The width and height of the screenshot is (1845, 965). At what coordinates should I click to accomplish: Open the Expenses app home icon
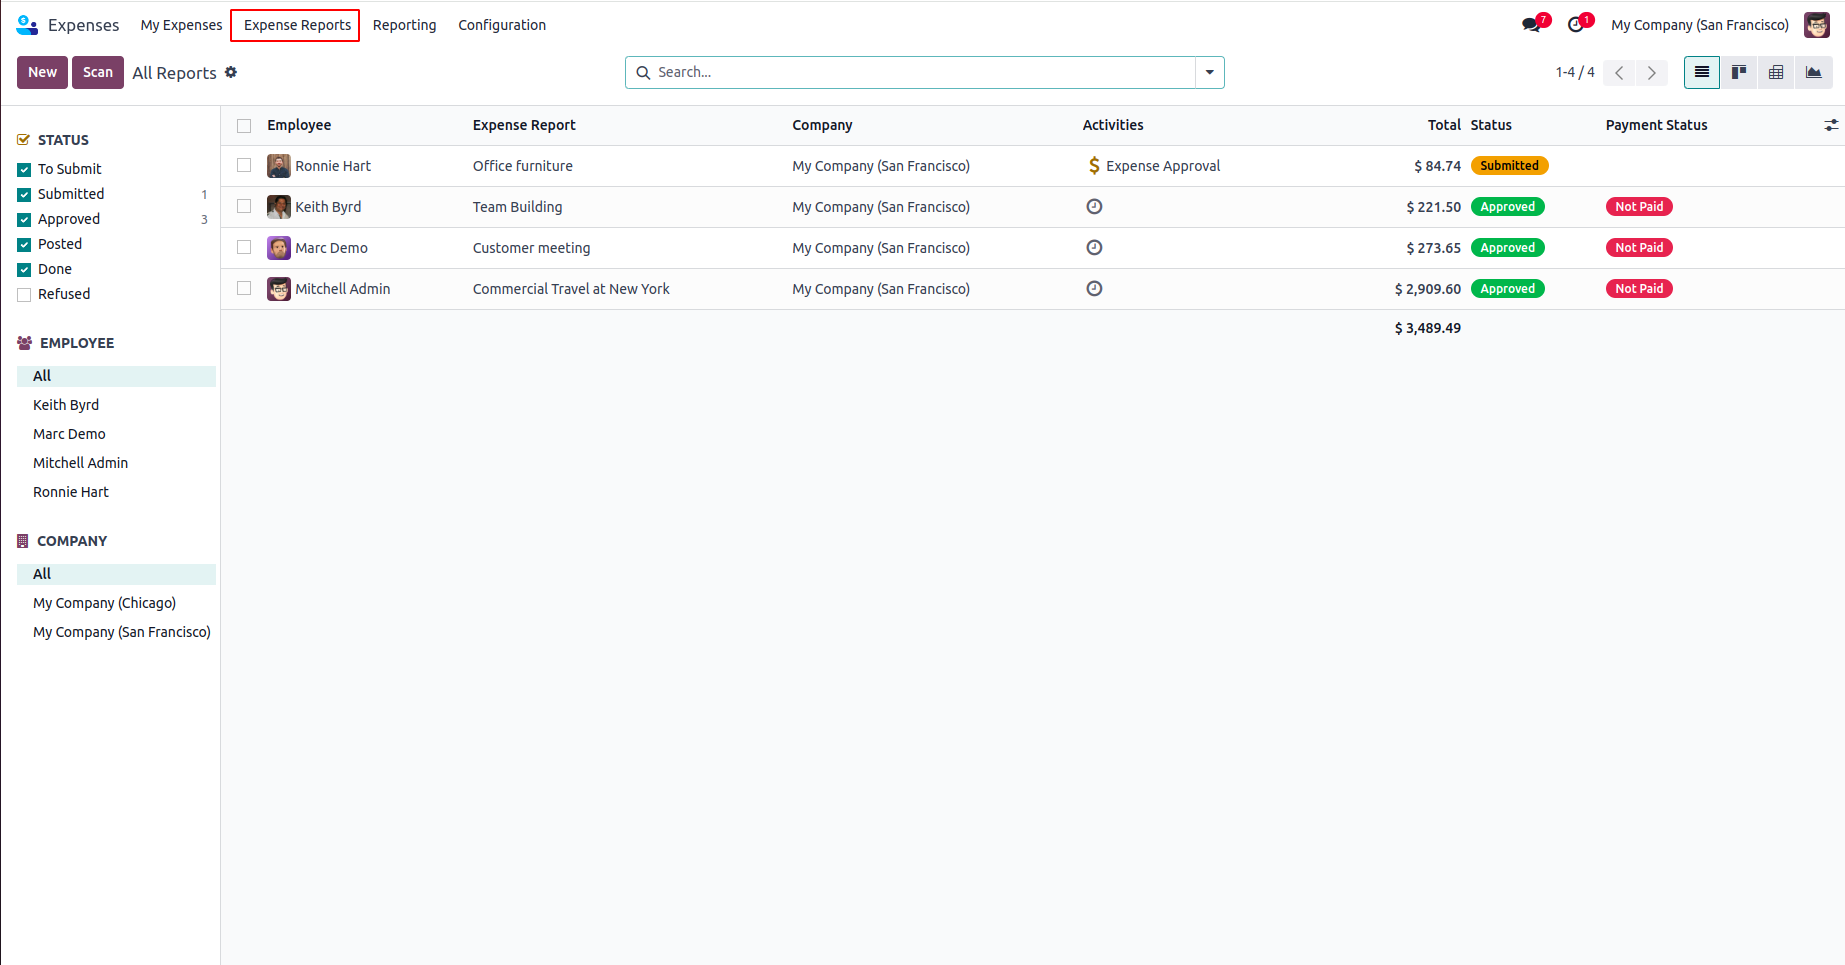[27, 25]
